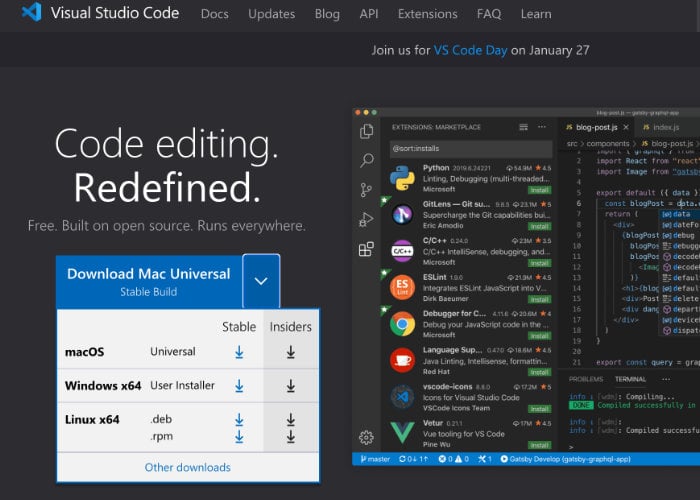Image resolution: width=700 pixels, height=500 pixels.
Task: Click the Insiders column header
Action: pyautogui.click(x=291, y=327)
